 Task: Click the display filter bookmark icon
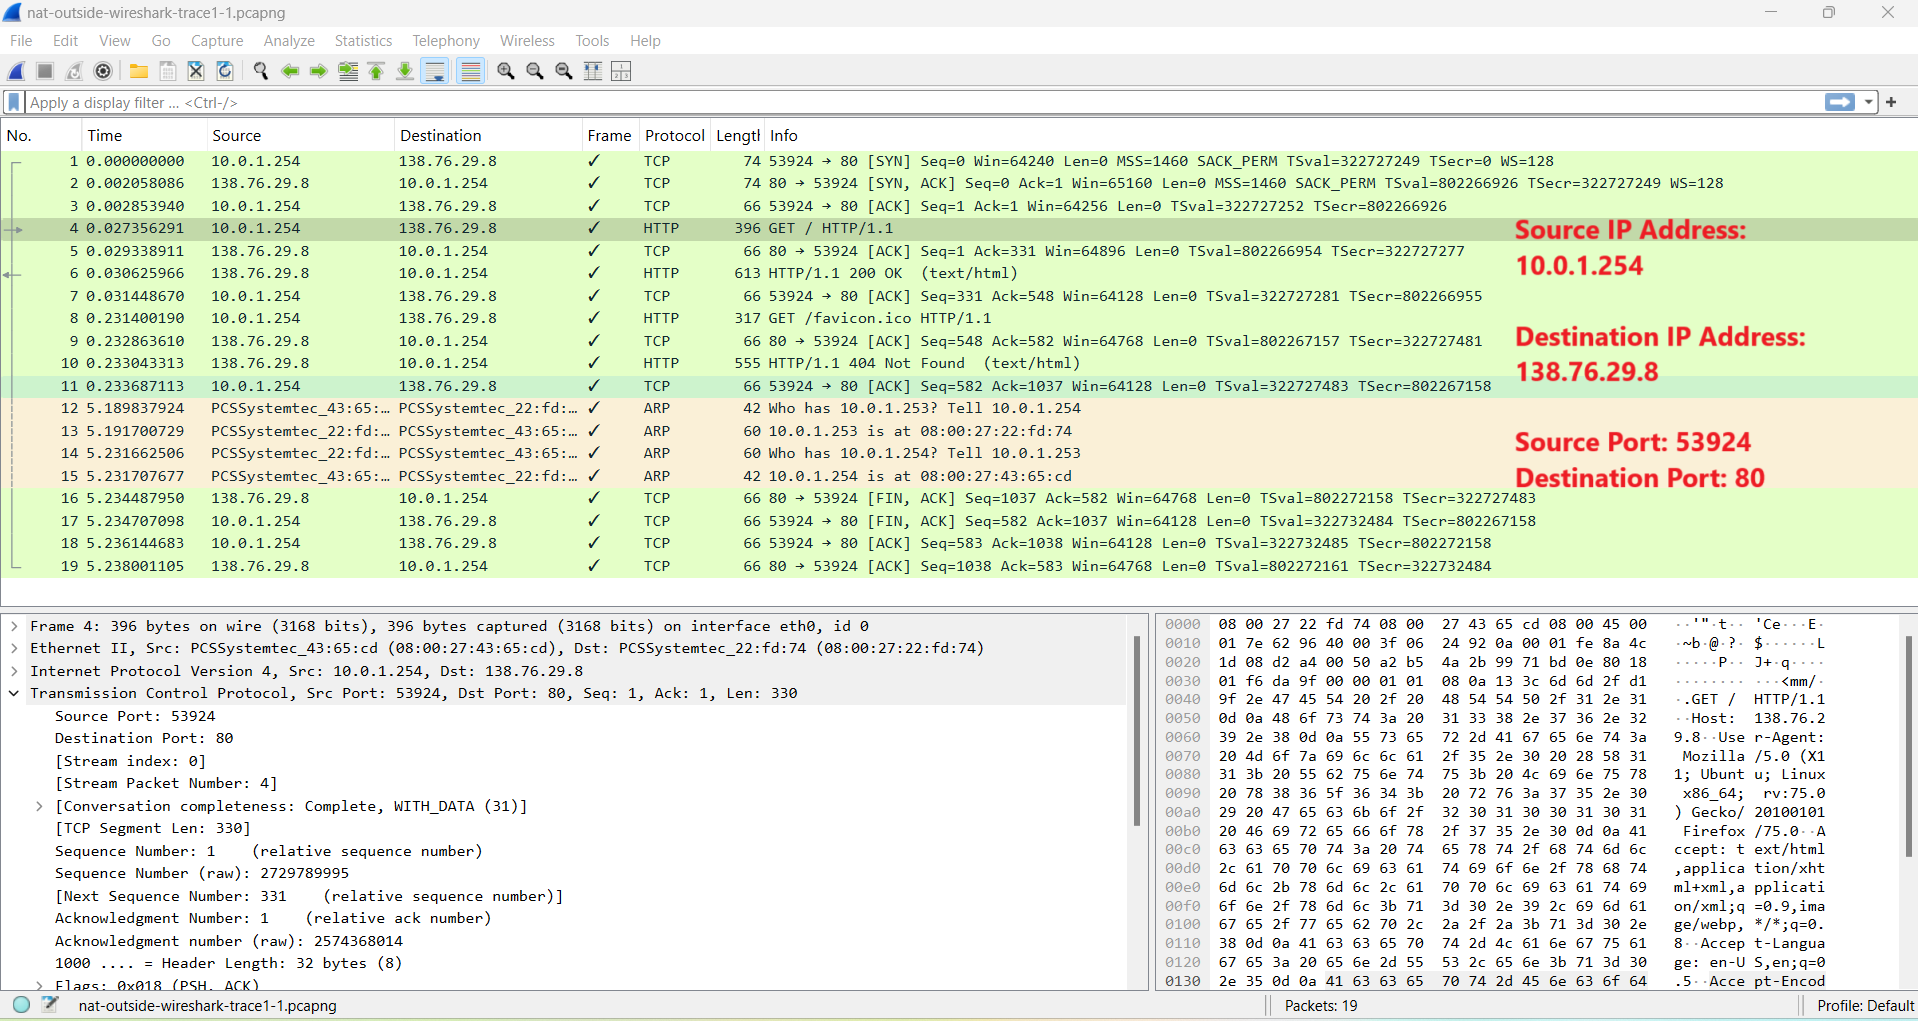[x=14, y=102]
